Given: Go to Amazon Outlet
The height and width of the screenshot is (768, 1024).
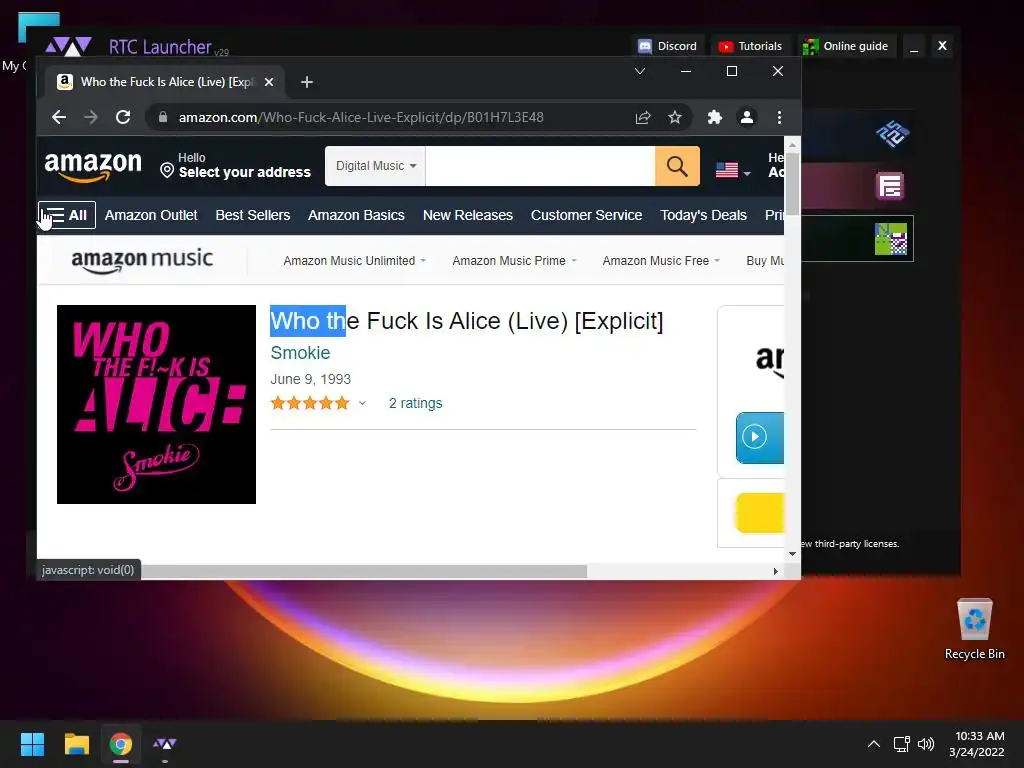Looking at the screenshot, I should (151, 215).
